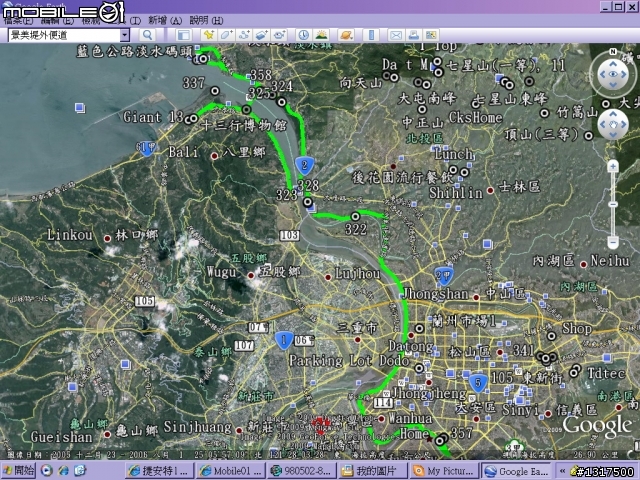Click zoom in plus button
Image resolution: width=640 pixels, height=480 pixels.
point(613,167)
